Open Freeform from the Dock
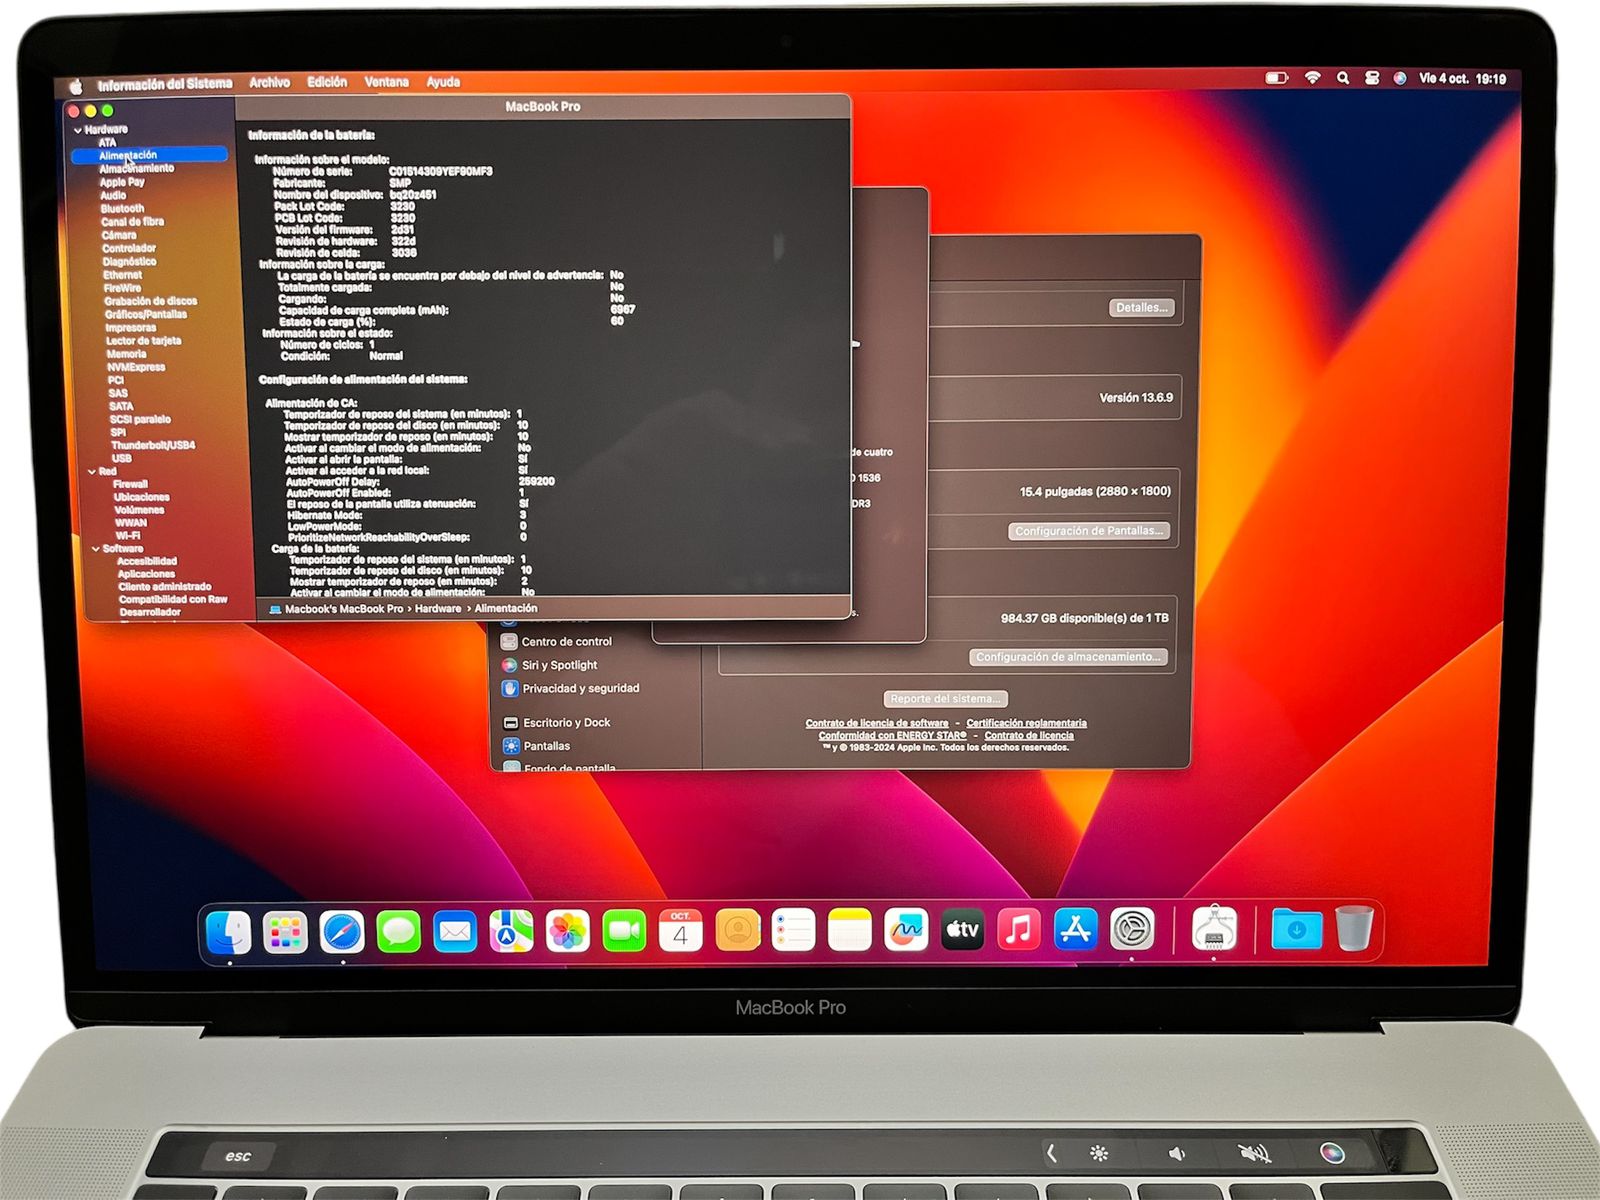The height and width of the screenshot is (1200, 1600). [x=906, y=931]
